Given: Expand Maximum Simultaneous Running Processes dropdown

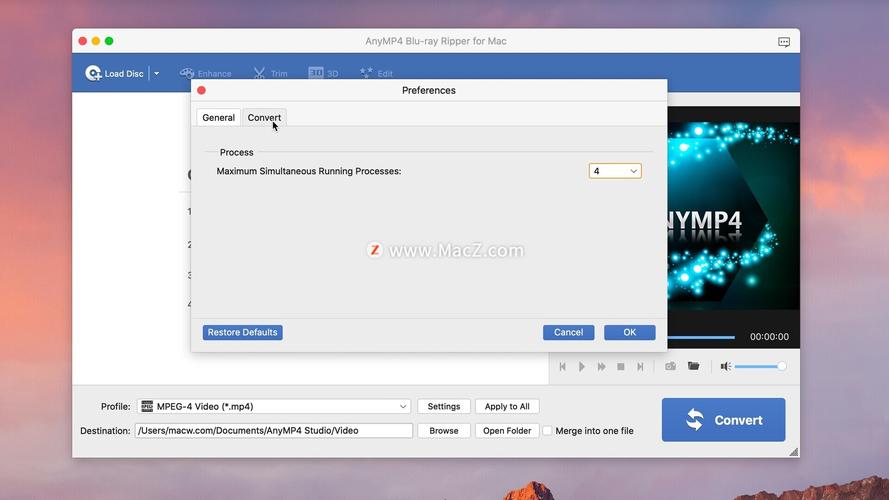Looking at the screenshot, I should (615, 171).
